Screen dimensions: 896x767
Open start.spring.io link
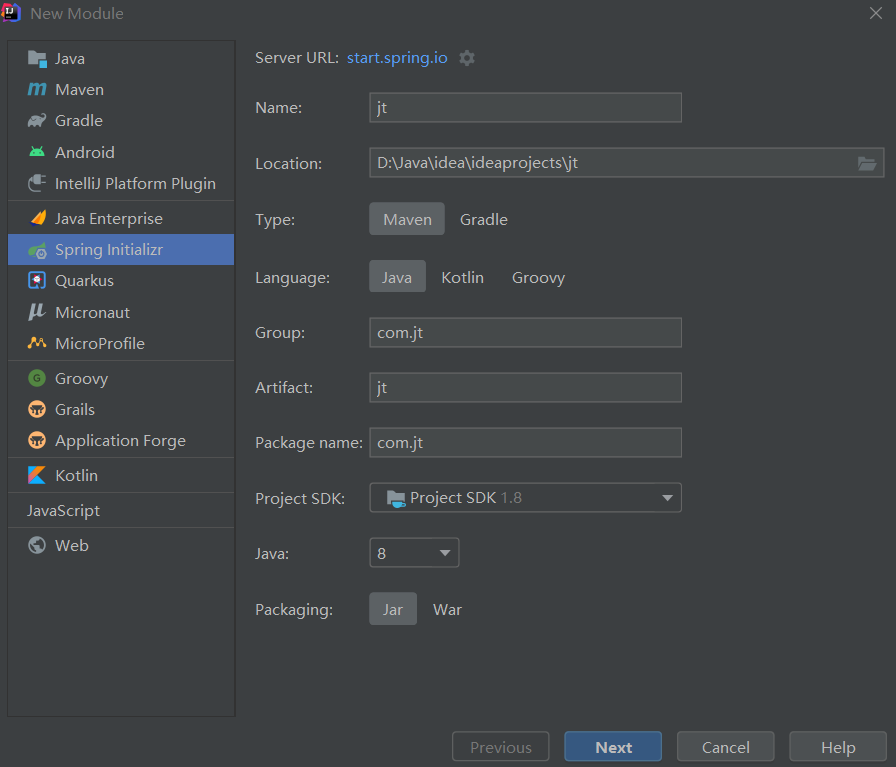click(397, 58)
